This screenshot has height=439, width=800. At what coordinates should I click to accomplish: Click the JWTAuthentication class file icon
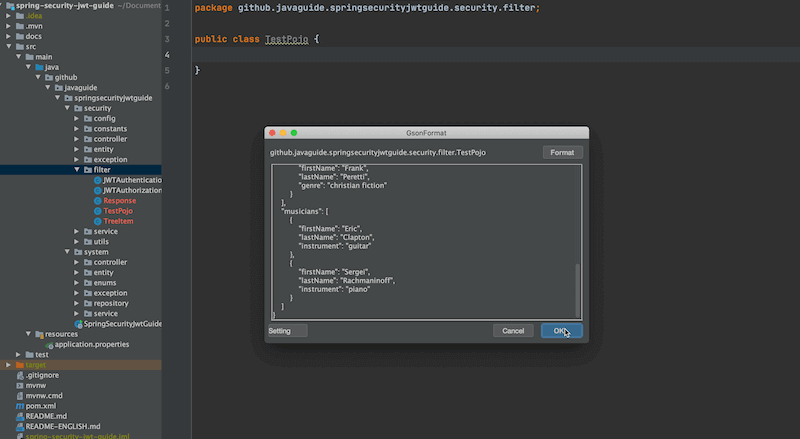(97, 180)
